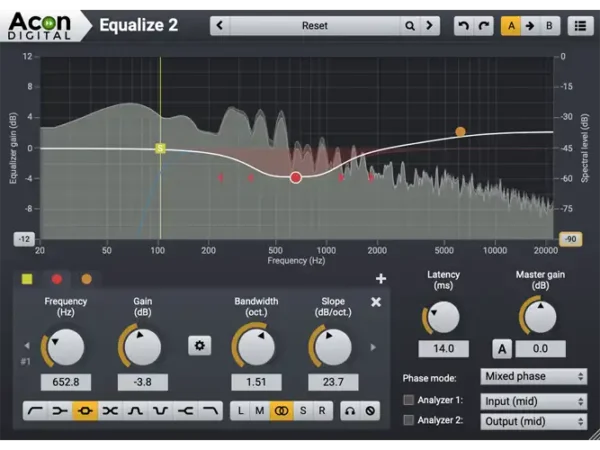The width and height of the screenshot is (600, 450).
Task: Open Analyzer 1 source dropdown
Action: [x=533, y=401]
